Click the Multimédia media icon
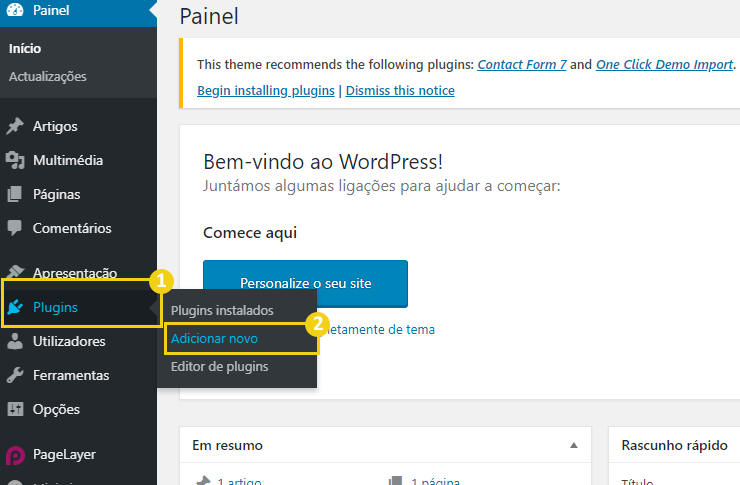Viewport: 740px width, 485px height. pyautogui.click(x=15, y=160)
